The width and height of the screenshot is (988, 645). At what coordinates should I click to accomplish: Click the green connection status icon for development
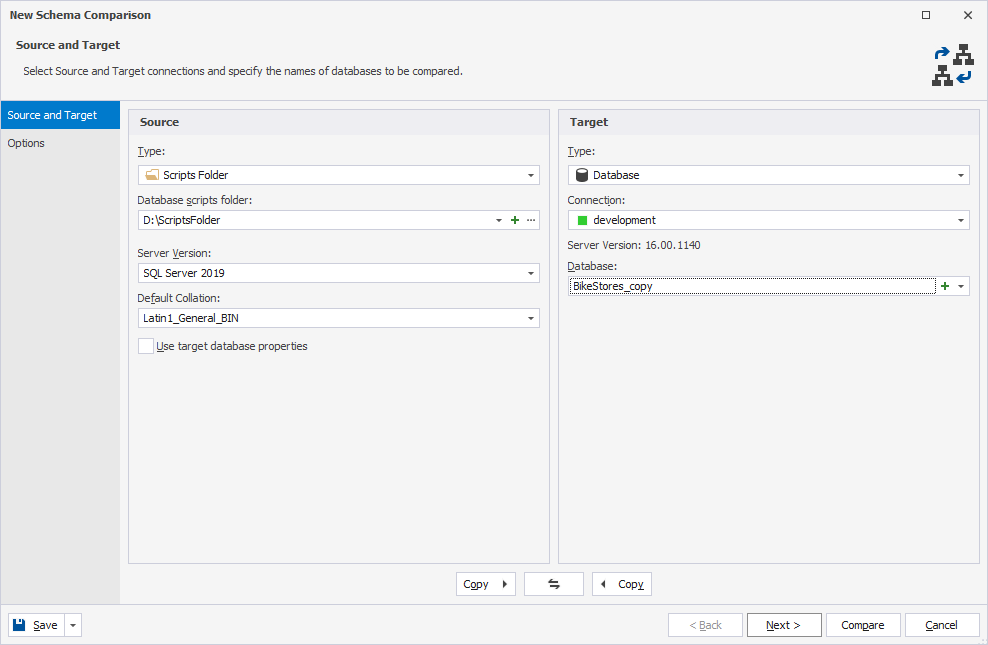(x=582, y=219)
